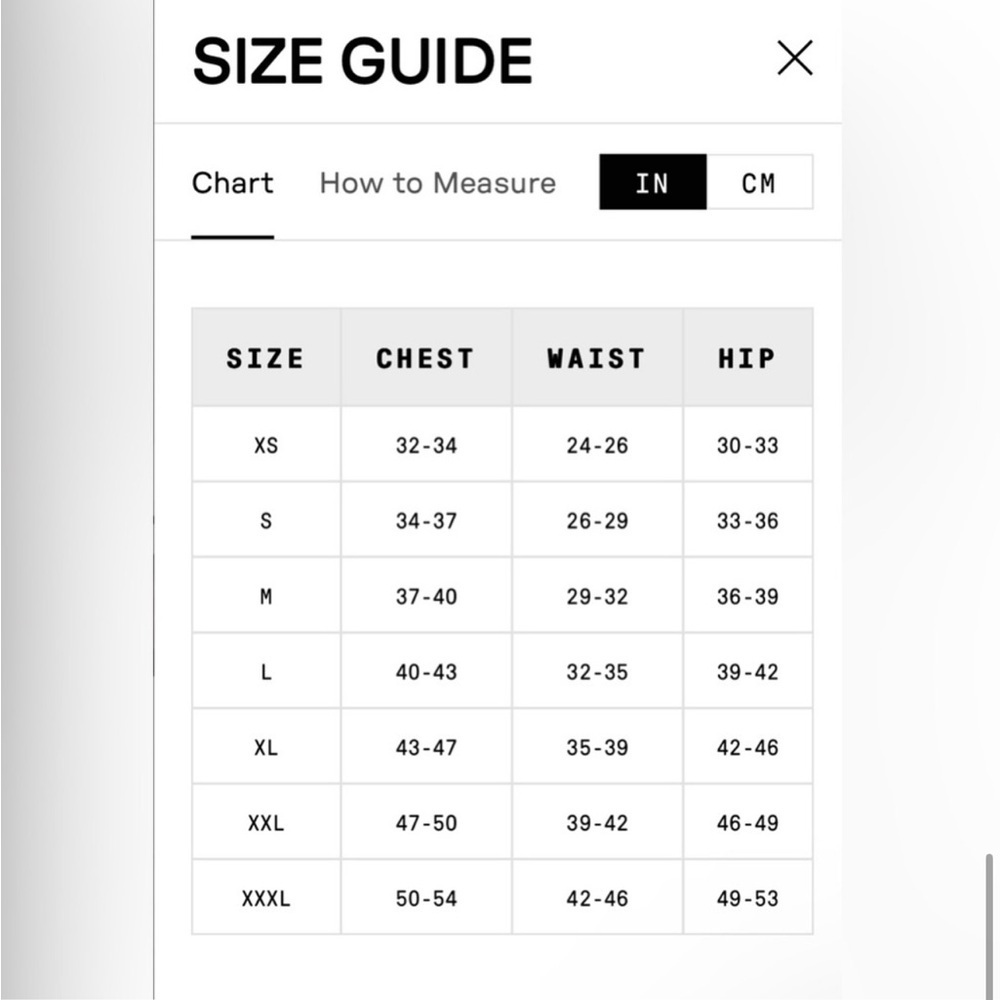Screen dimensions: 1000x1000
Task: Select the IN units toggle
Action: [x=652, y=182]
